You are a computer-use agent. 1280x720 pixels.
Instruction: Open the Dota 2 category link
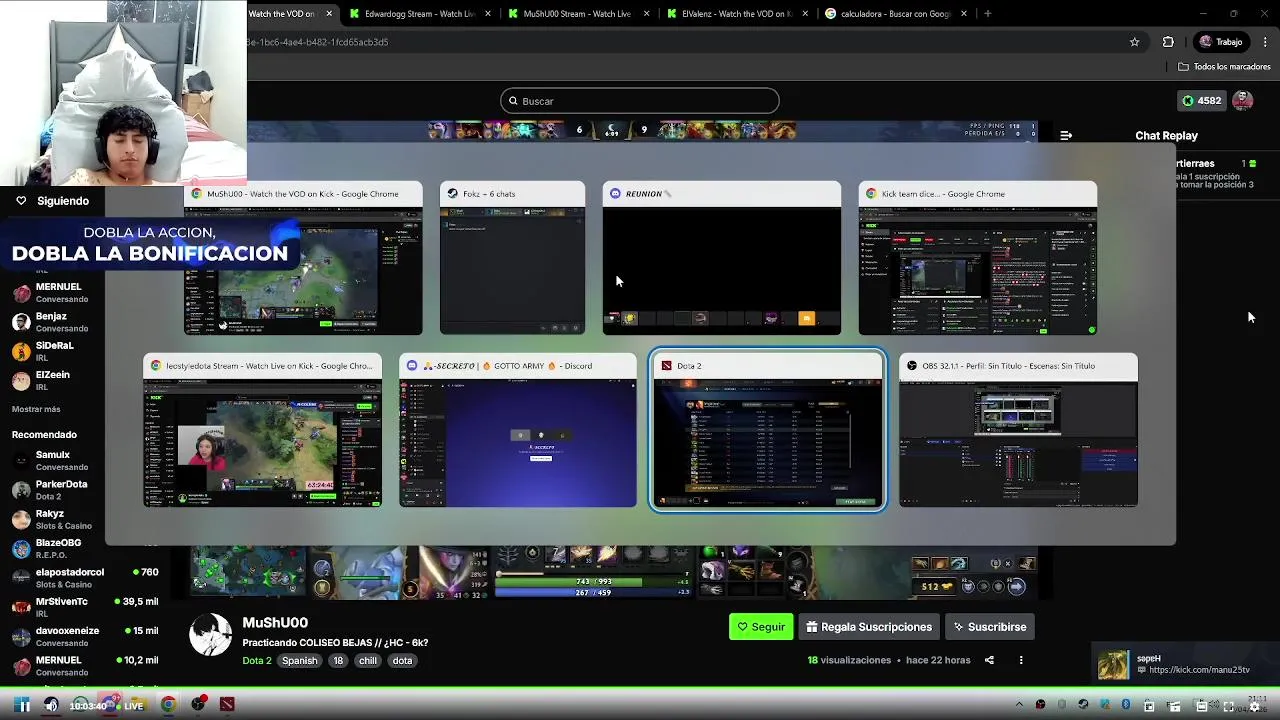256,660
